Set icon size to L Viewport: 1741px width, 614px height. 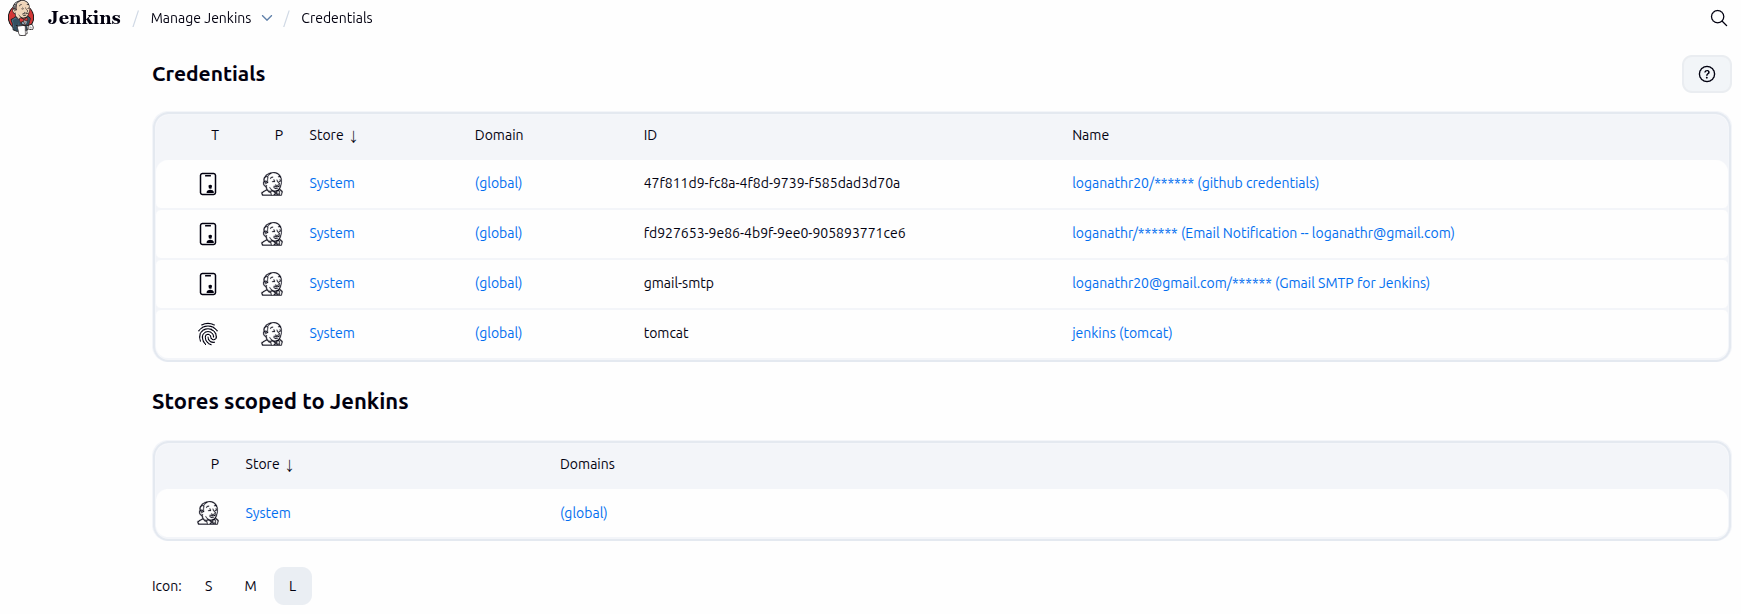tap(293, 586)
